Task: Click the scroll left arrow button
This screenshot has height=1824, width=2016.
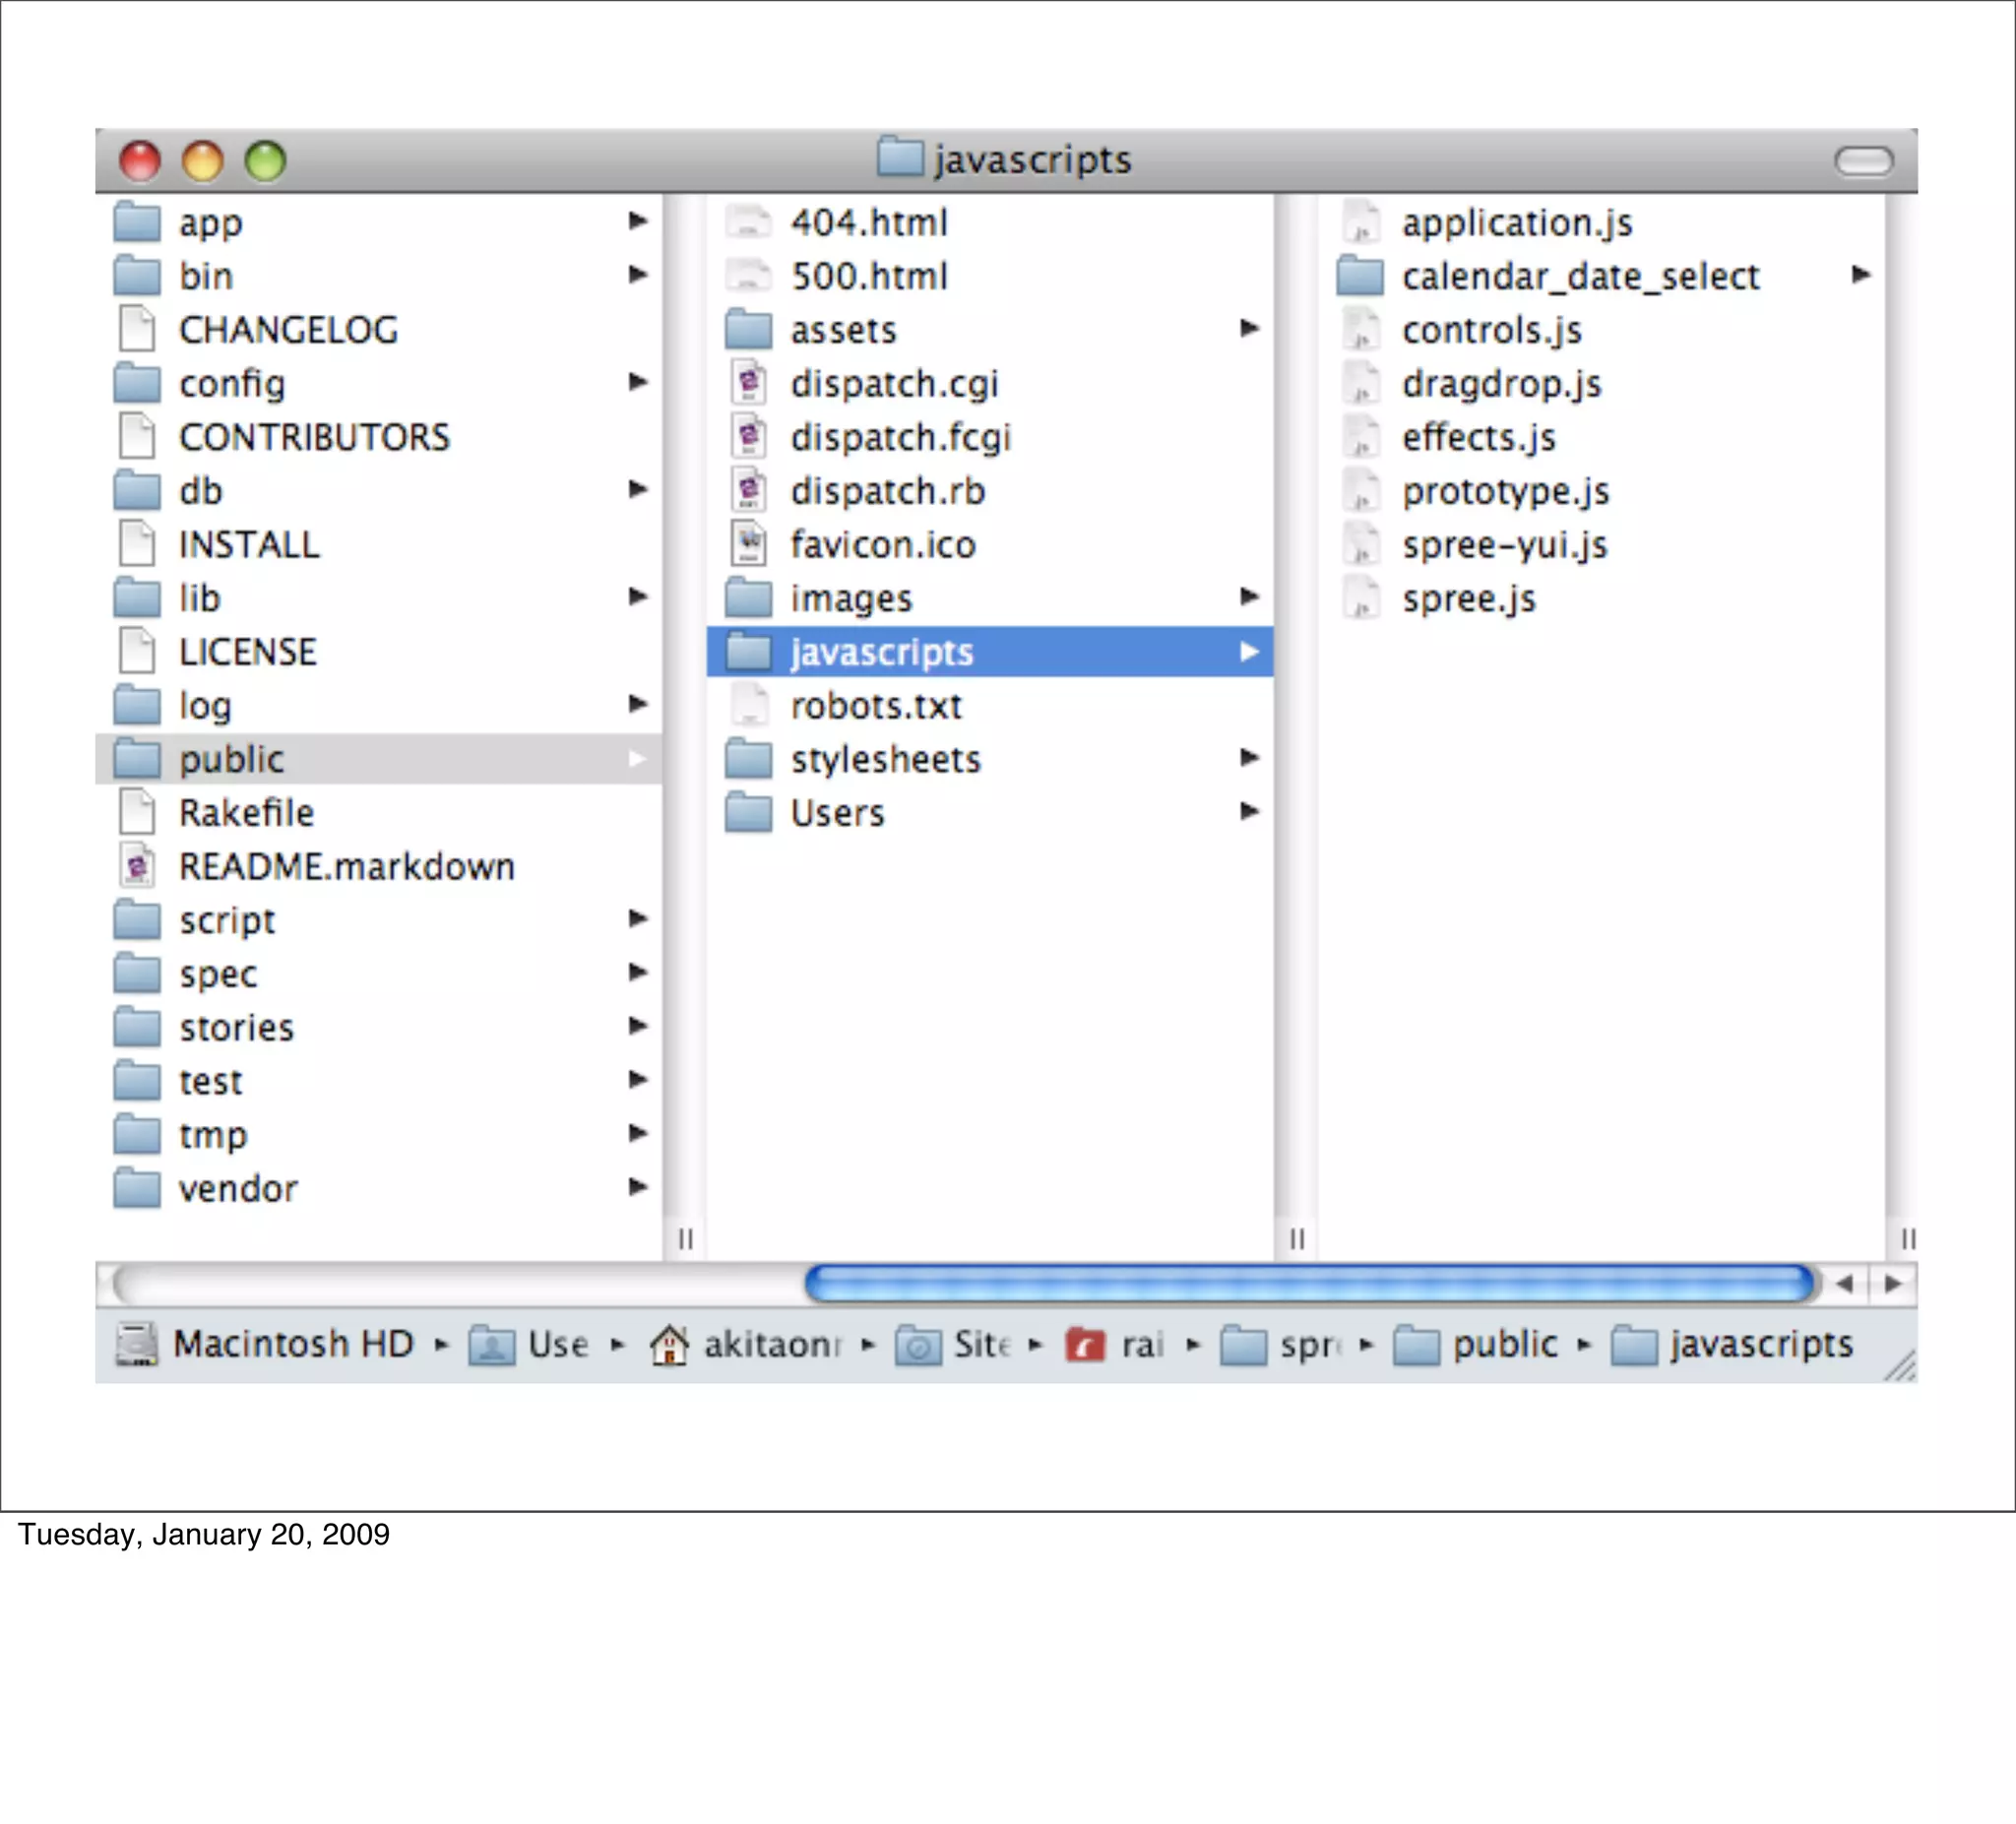Action: 1845,1284
